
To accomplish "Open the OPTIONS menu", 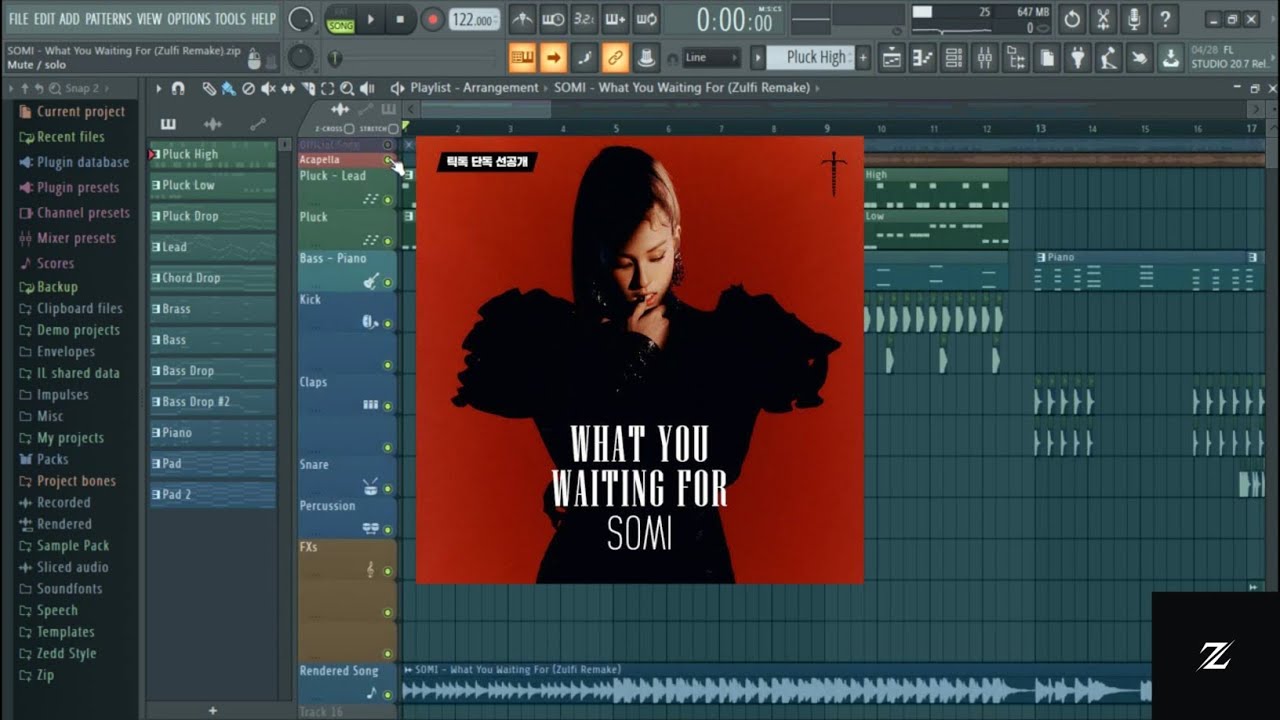I will pyautogui.click(x=189, y=19).
